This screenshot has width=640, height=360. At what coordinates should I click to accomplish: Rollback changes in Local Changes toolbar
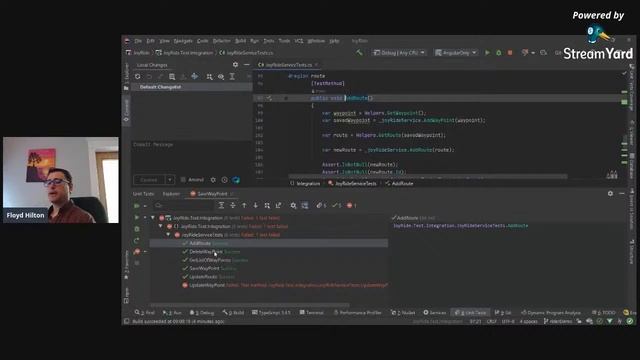(x=149, y=76)
